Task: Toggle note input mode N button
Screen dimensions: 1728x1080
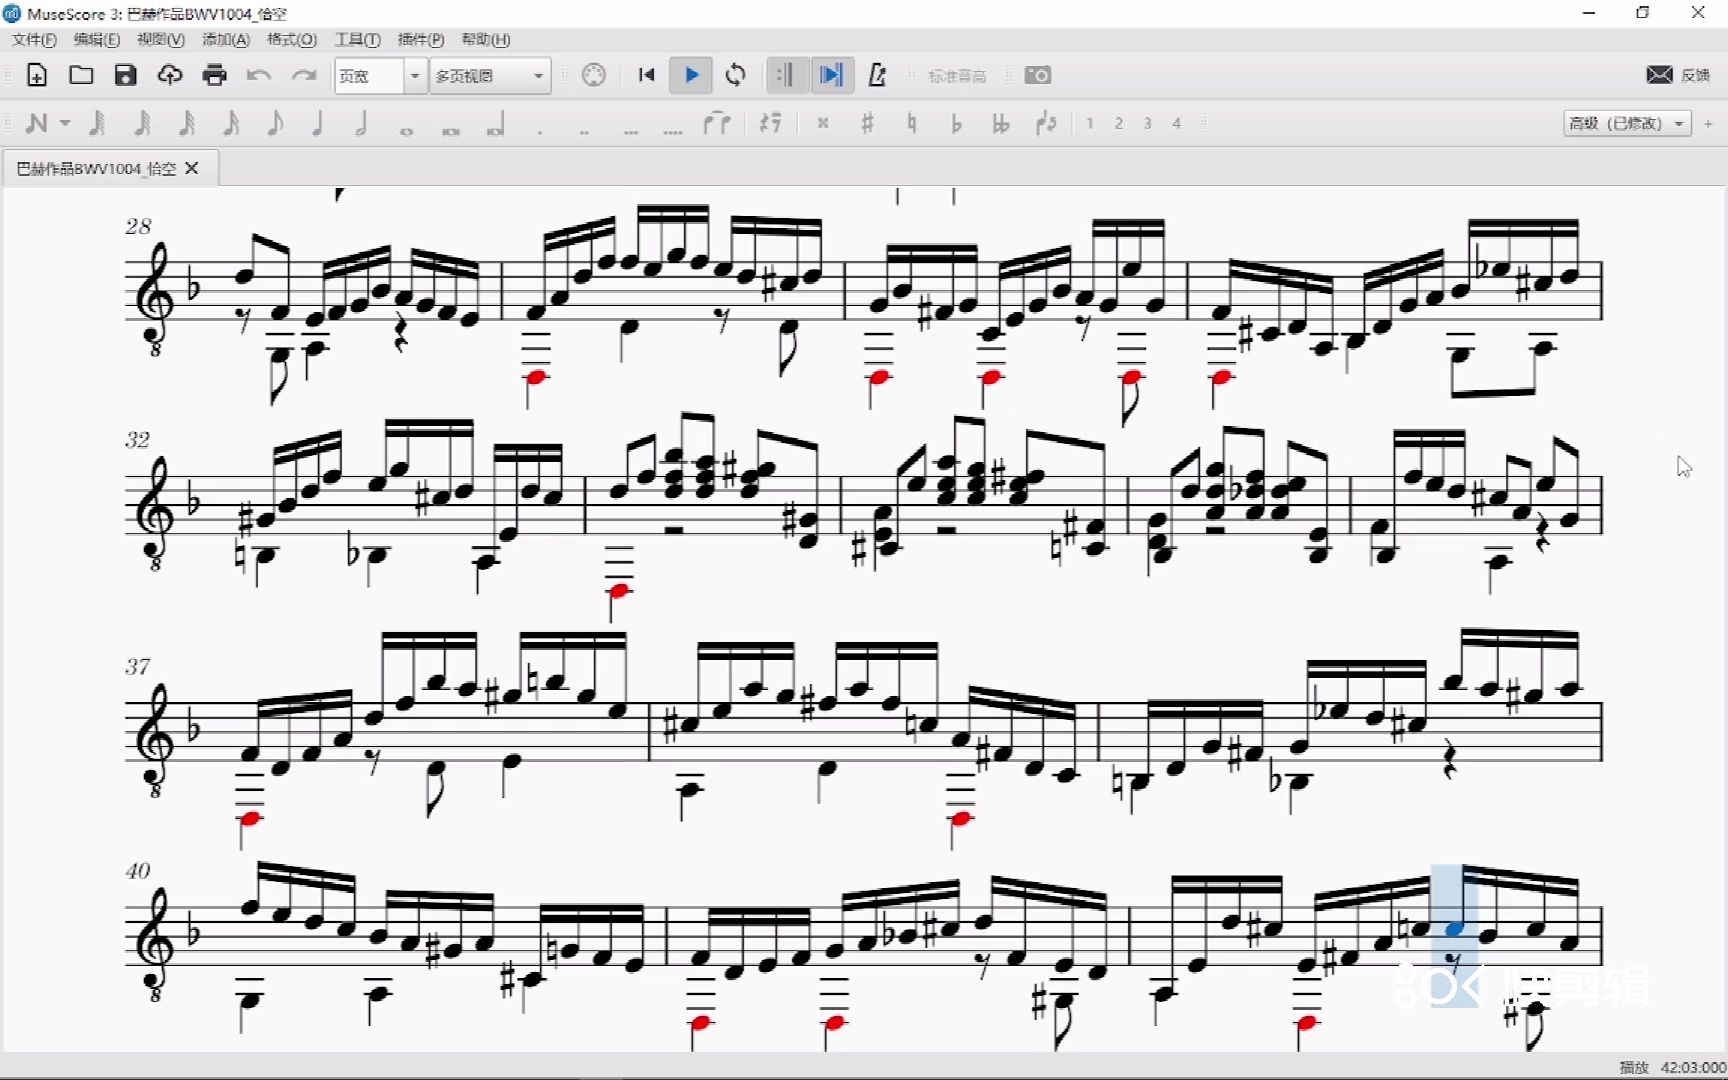Action: click(37, 123)
